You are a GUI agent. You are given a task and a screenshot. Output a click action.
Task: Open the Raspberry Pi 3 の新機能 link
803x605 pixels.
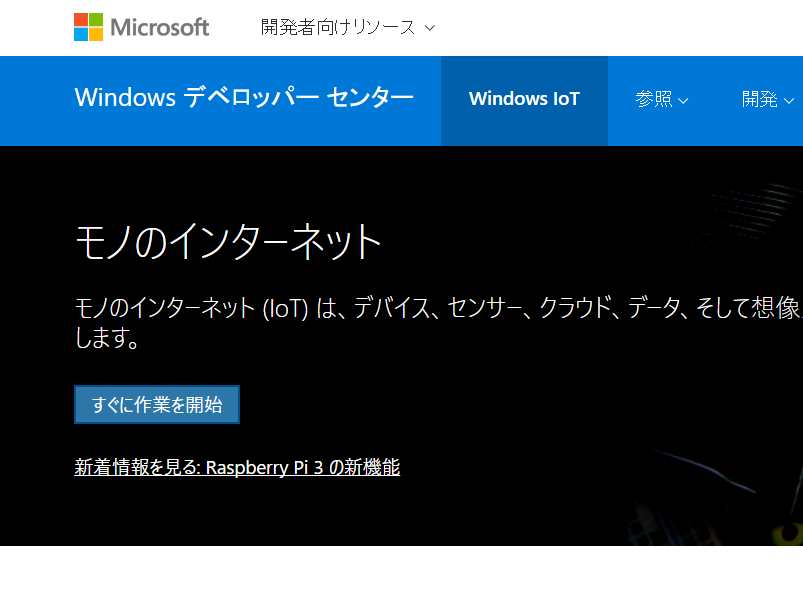[x=237, y=467]
